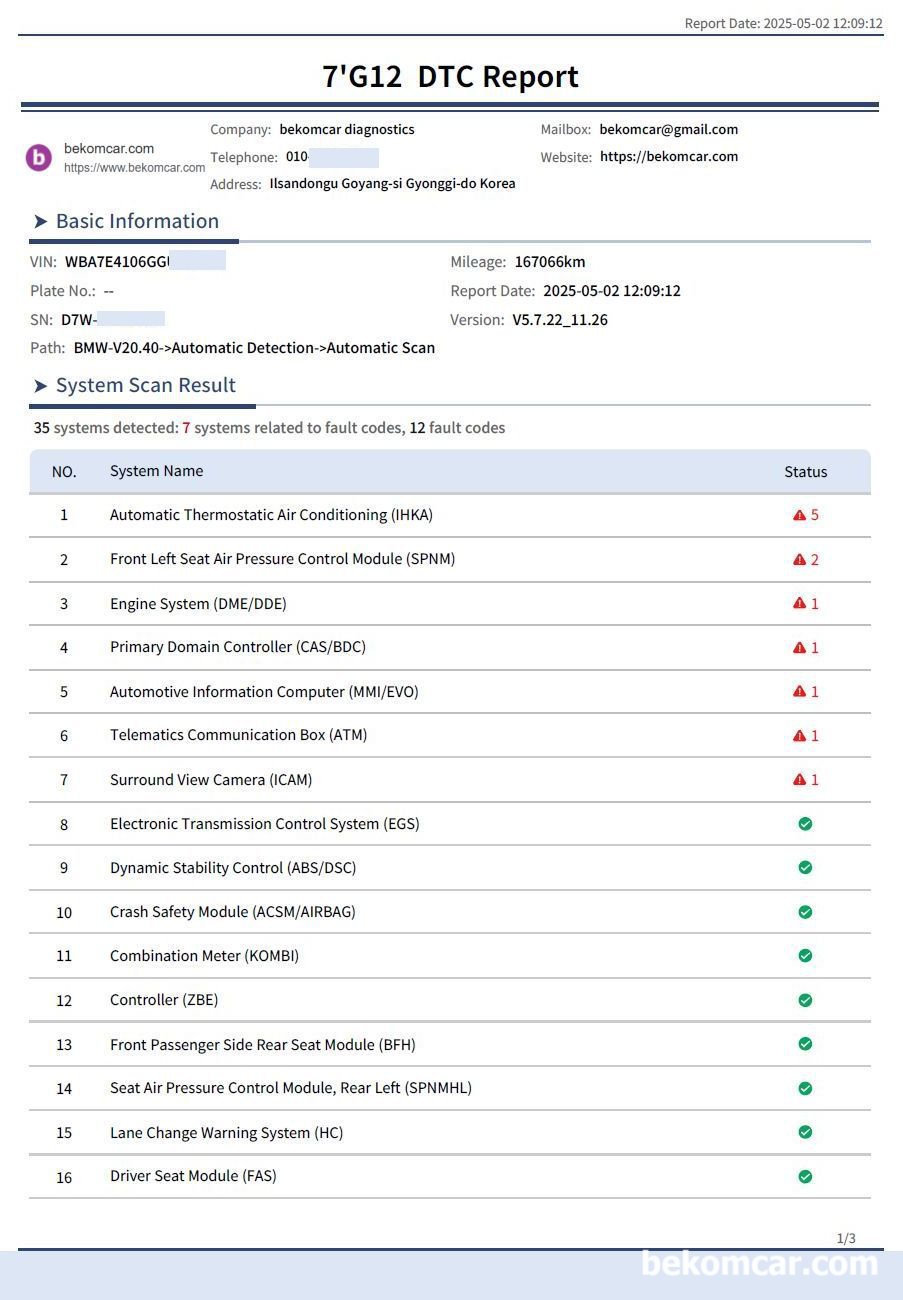The image size is (903, 1300).
Task: Select the warning icon for Surround View Camera
Action: [x=799, y=779]
